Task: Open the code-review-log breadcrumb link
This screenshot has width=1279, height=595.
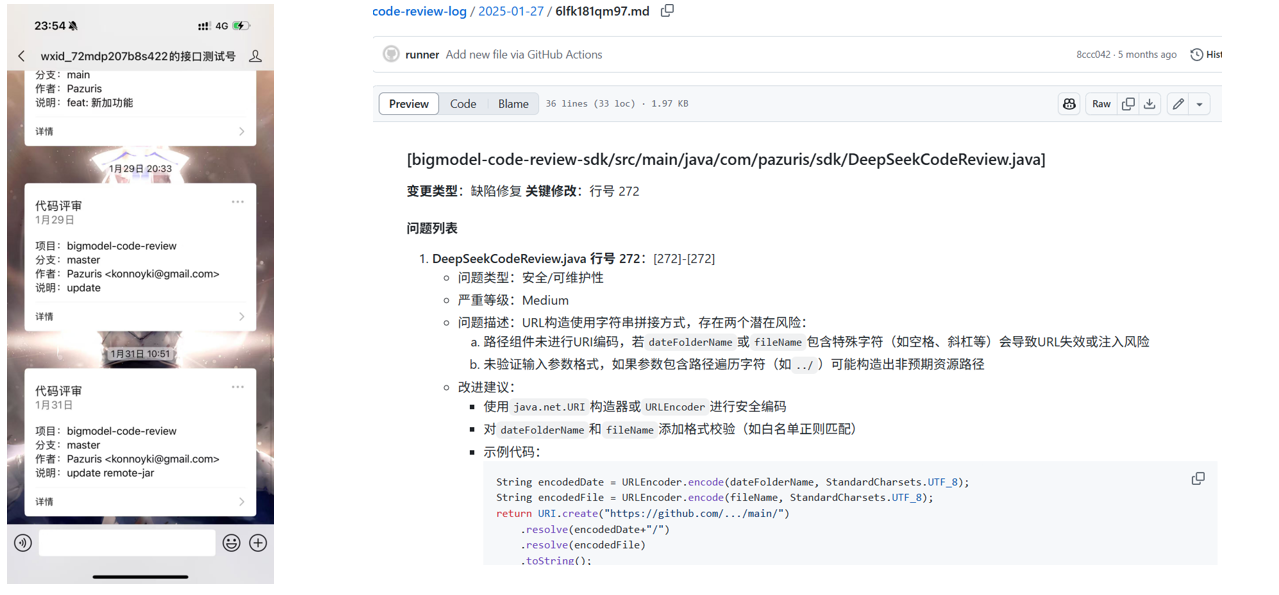Action: tap(419, 12)
